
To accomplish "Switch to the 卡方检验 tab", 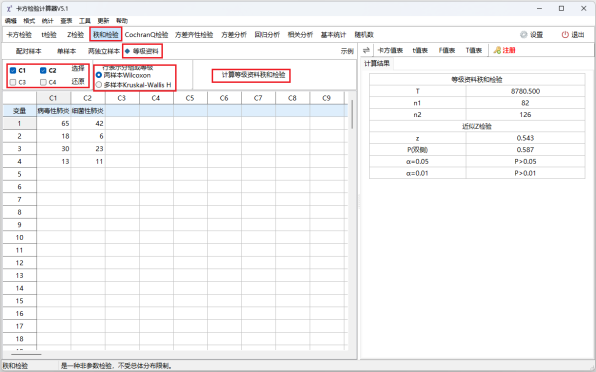I will (19, 35).
